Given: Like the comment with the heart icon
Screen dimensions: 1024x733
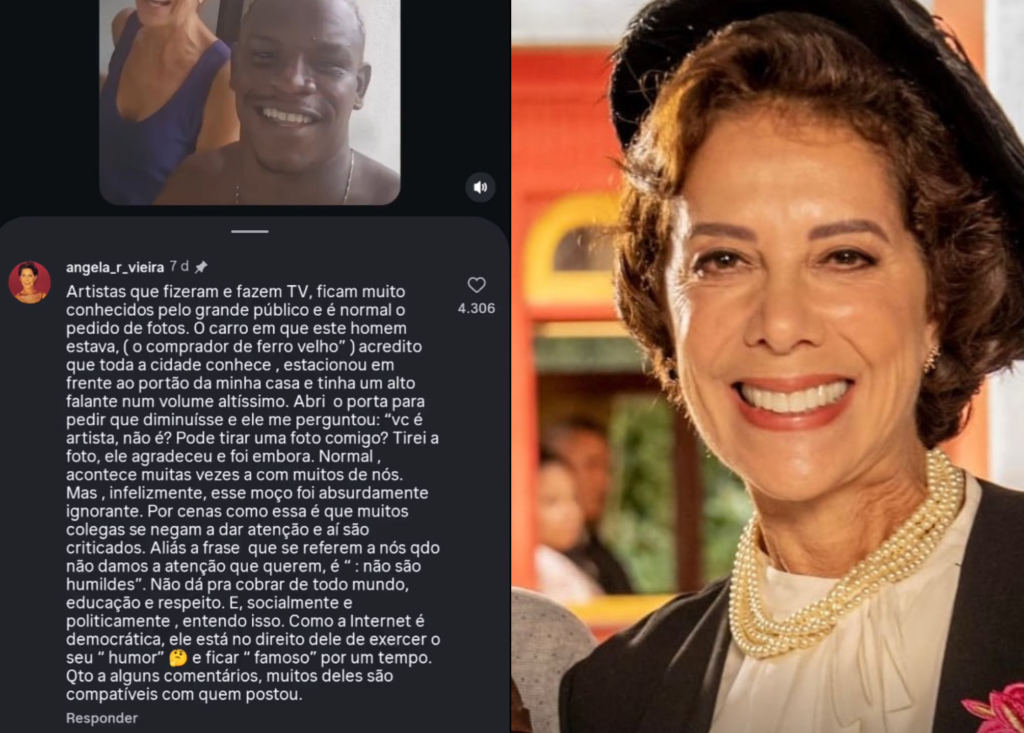Looking at the screenshot, I should tap(477, 285).
